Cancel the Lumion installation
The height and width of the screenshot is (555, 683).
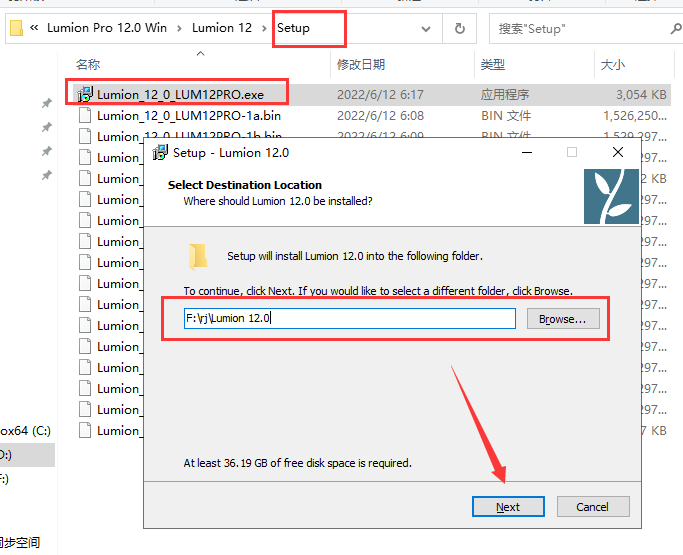[592, 506]
